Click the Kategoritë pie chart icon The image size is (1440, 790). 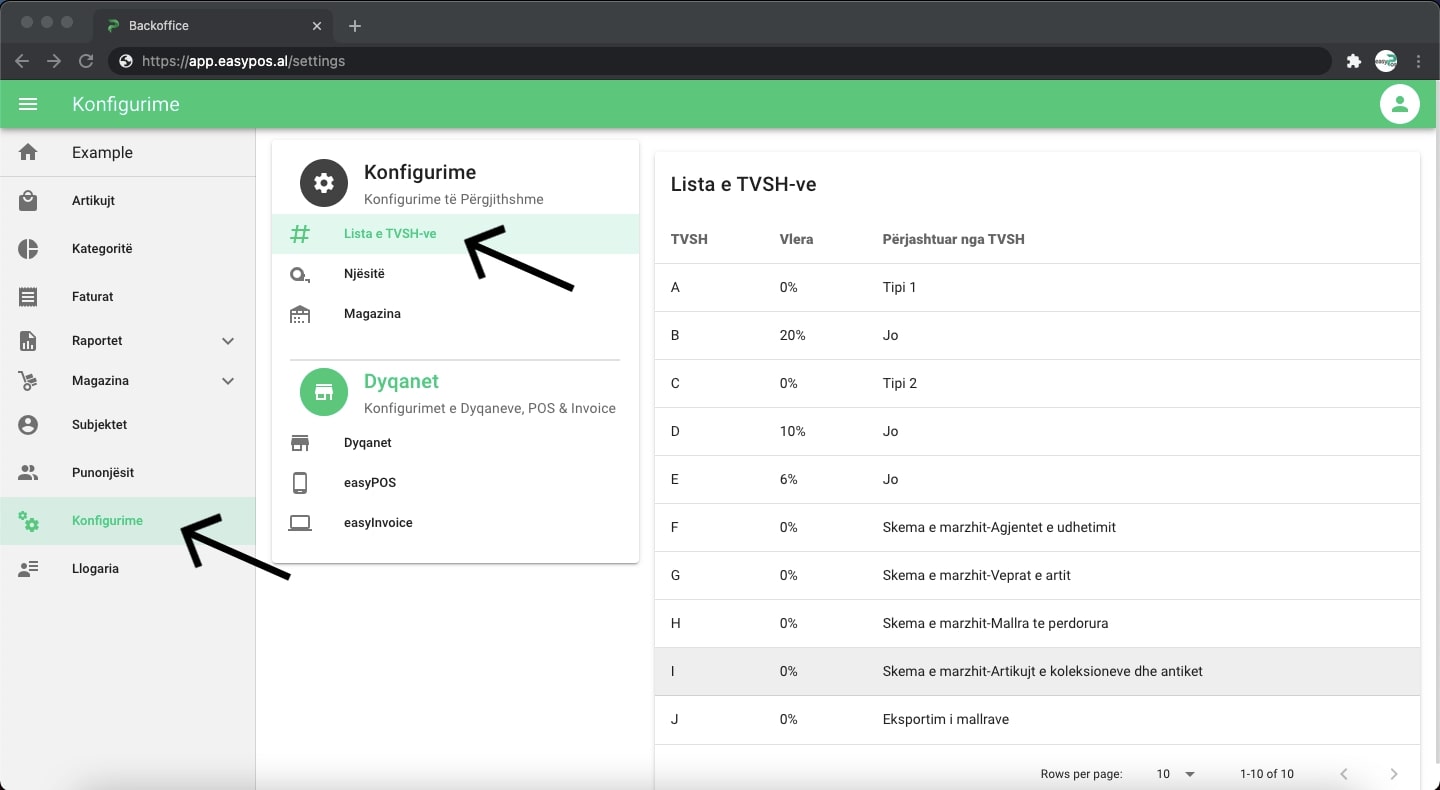coord(28,249)
